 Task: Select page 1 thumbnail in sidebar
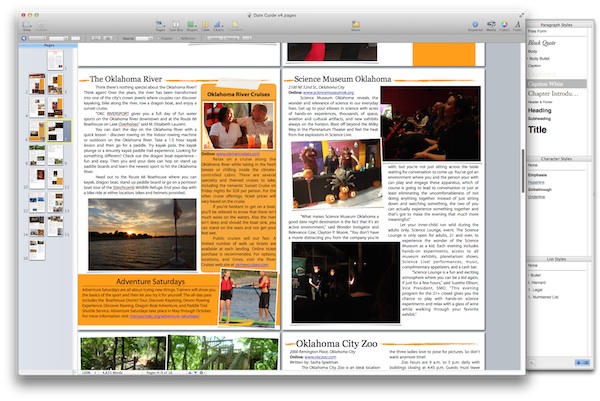(55, 60)
